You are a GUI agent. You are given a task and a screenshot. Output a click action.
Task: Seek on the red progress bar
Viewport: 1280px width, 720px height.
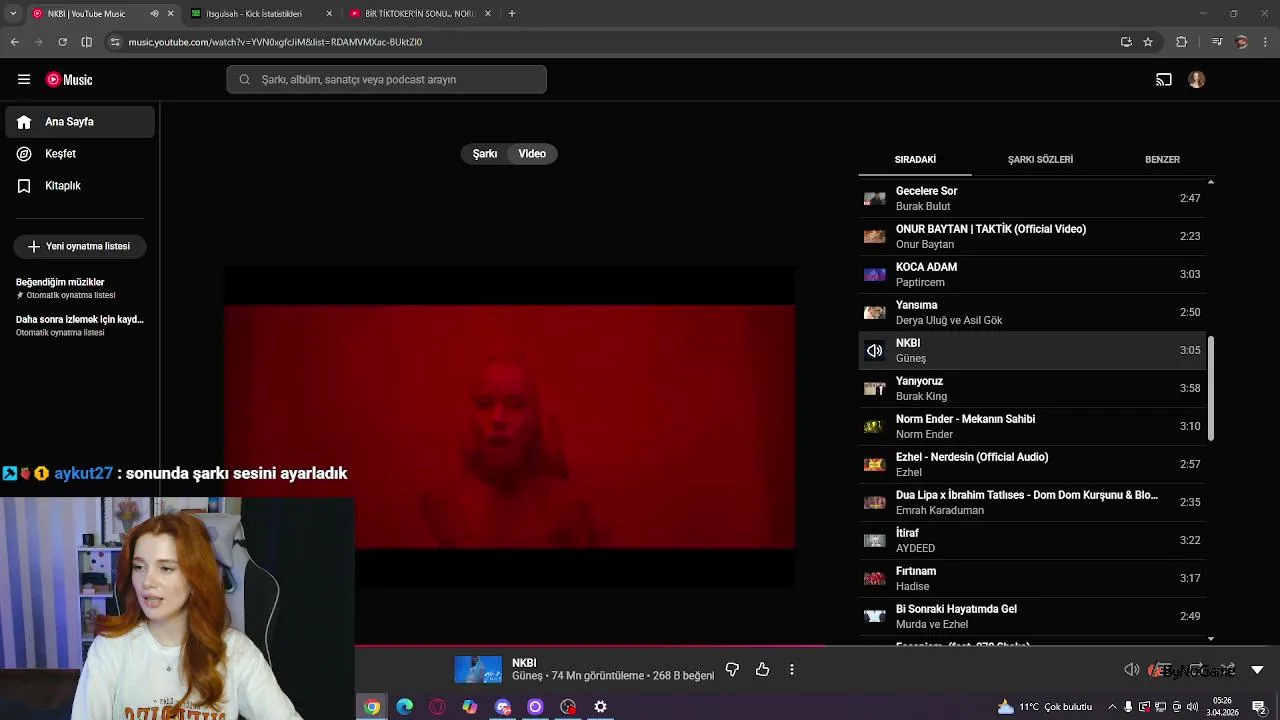[590, 646]
